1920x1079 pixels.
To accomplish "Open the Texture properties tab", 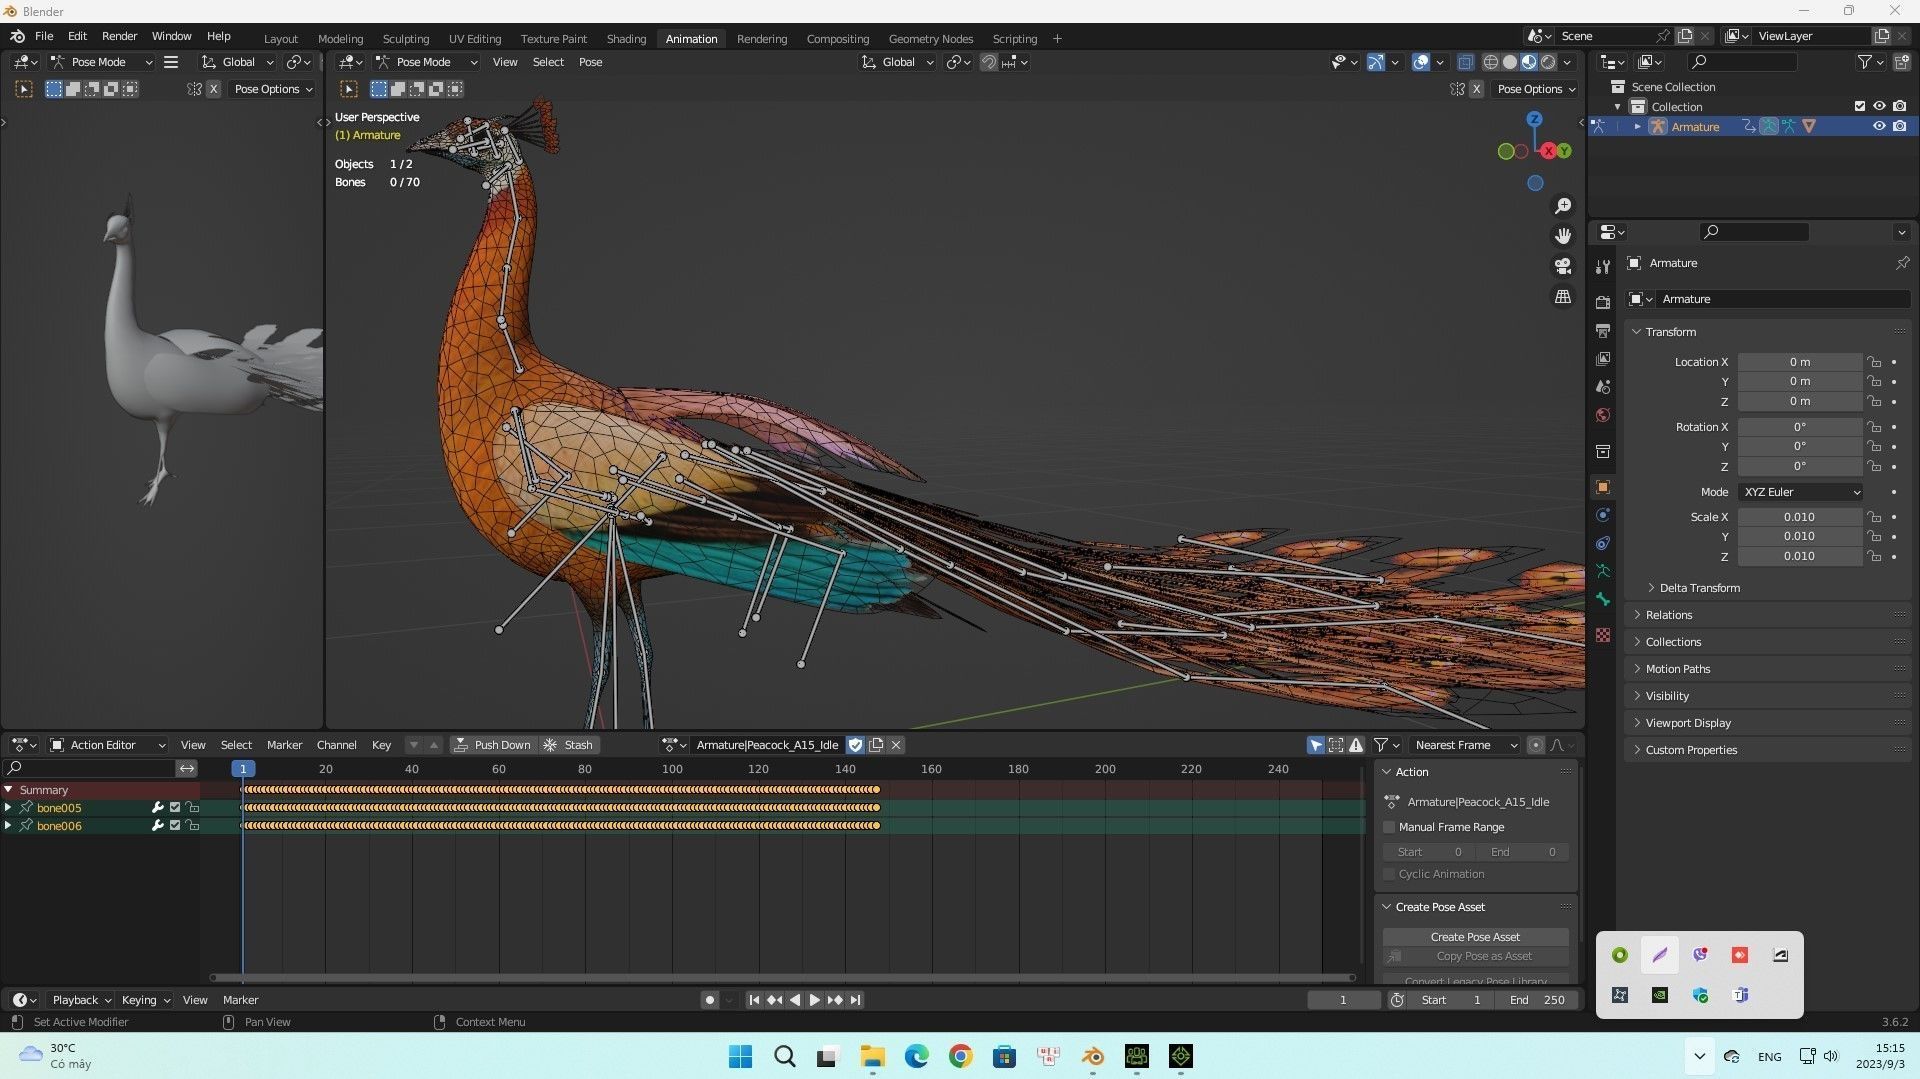I will tap(1603, 635).
